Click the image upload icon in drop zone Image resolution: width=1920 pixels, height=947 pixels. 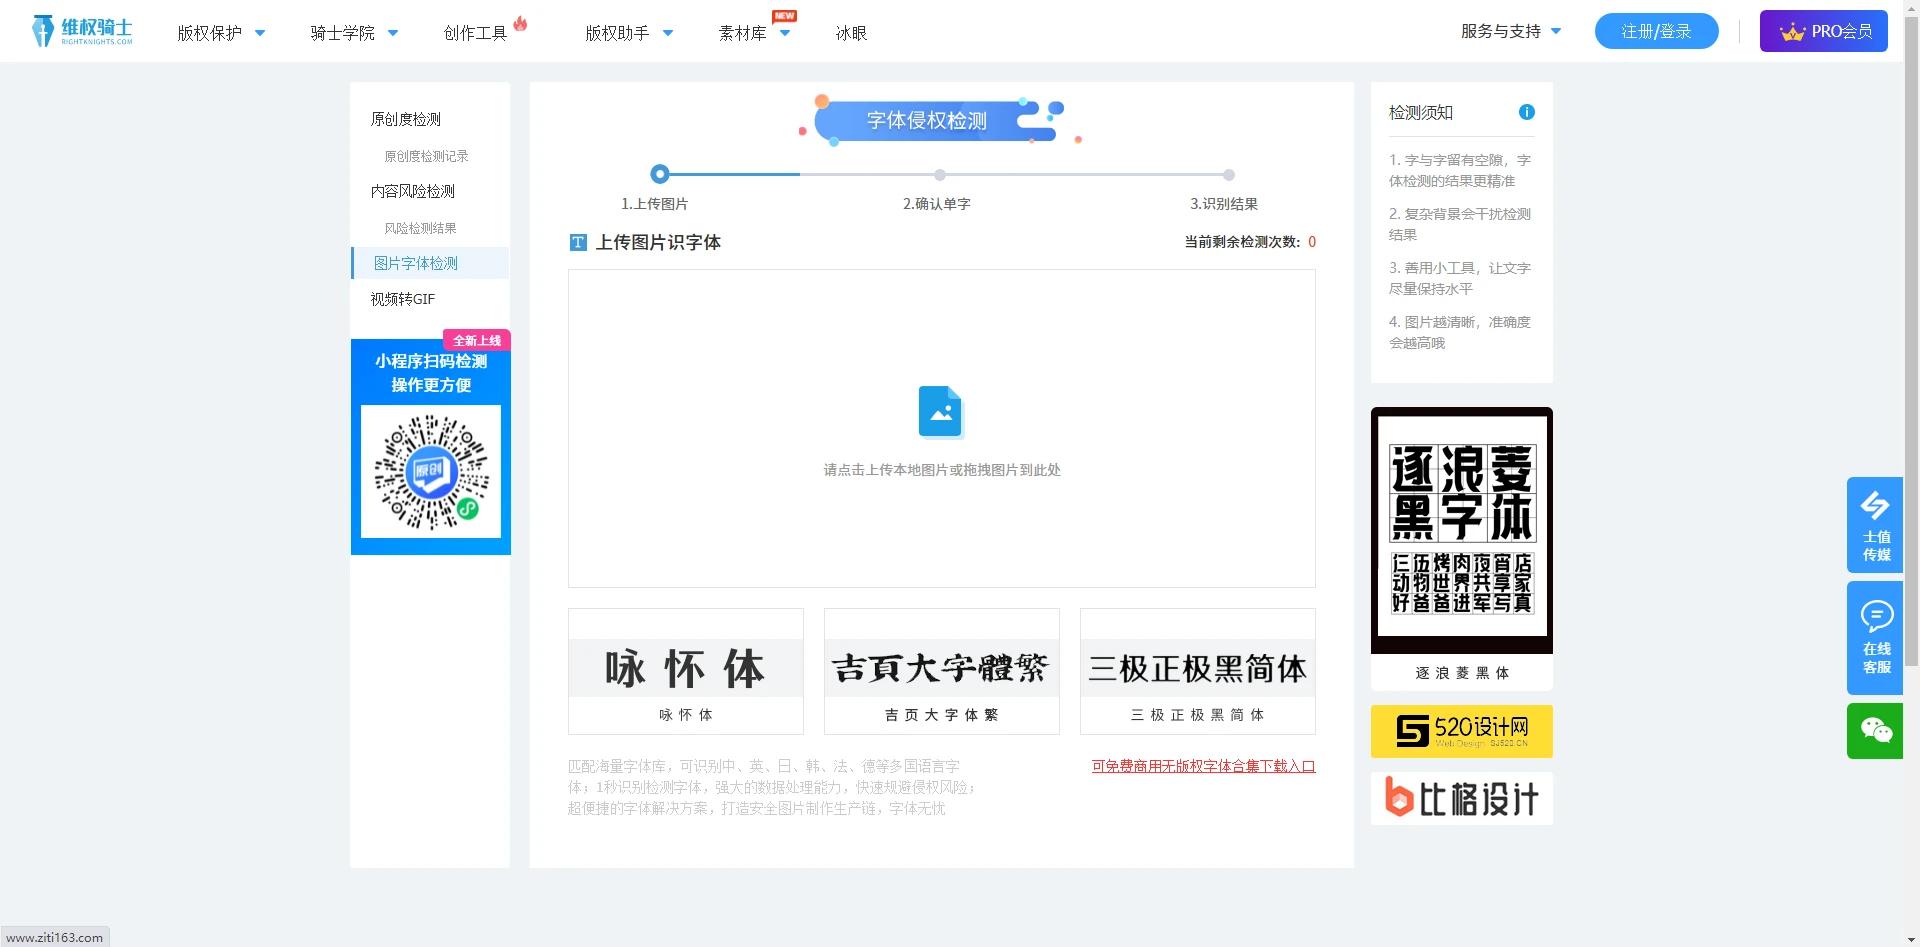tap(940, 411)
